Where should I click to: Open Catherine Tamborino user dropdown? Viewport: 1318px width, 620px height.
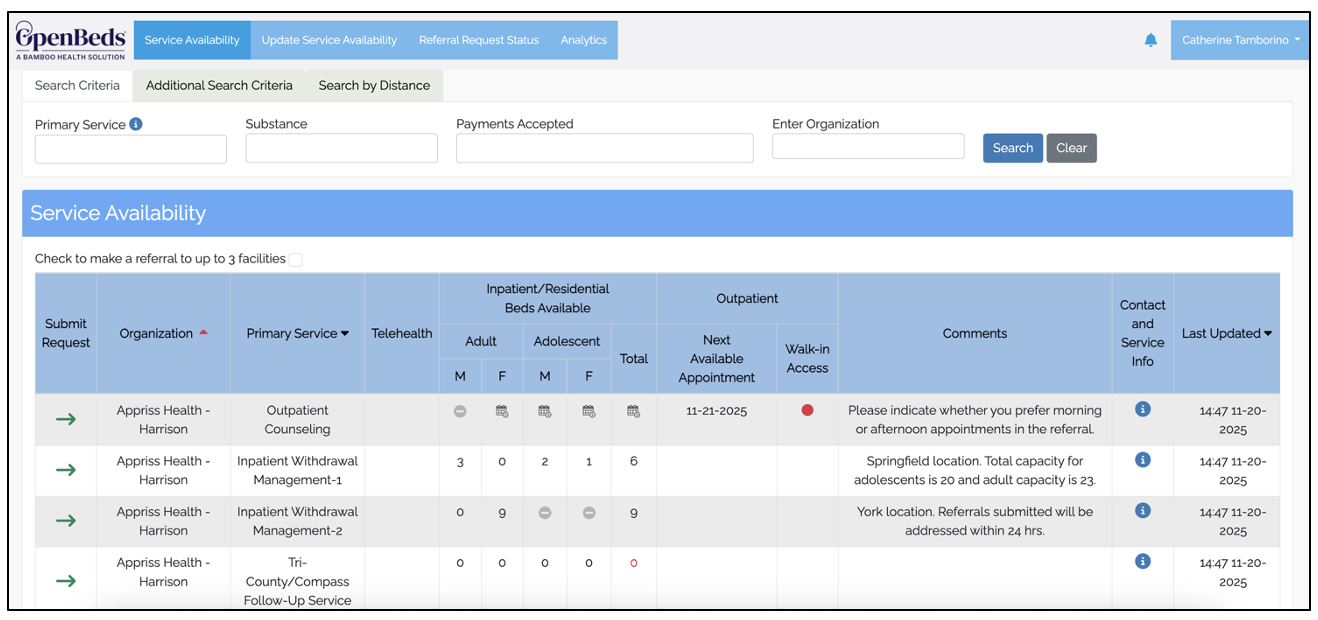(1240, 40)
